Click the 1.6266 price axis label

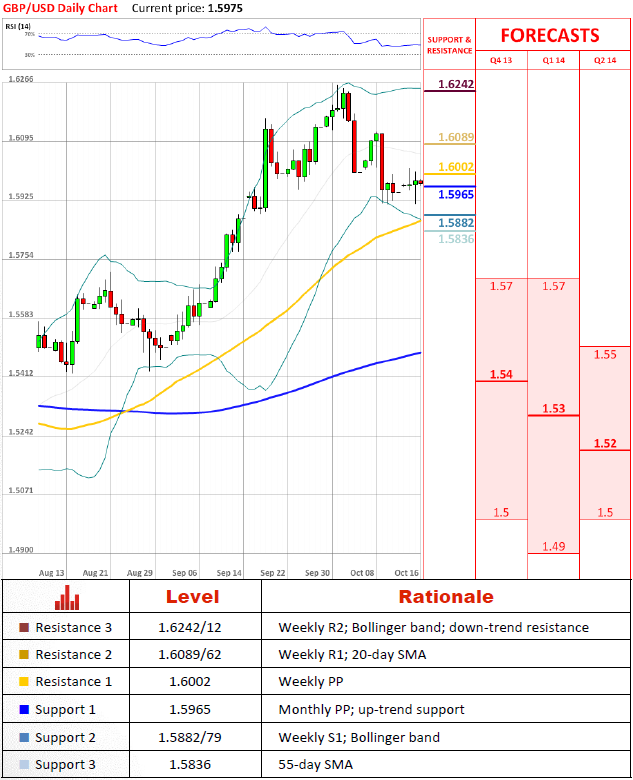[x=21, y=79]
